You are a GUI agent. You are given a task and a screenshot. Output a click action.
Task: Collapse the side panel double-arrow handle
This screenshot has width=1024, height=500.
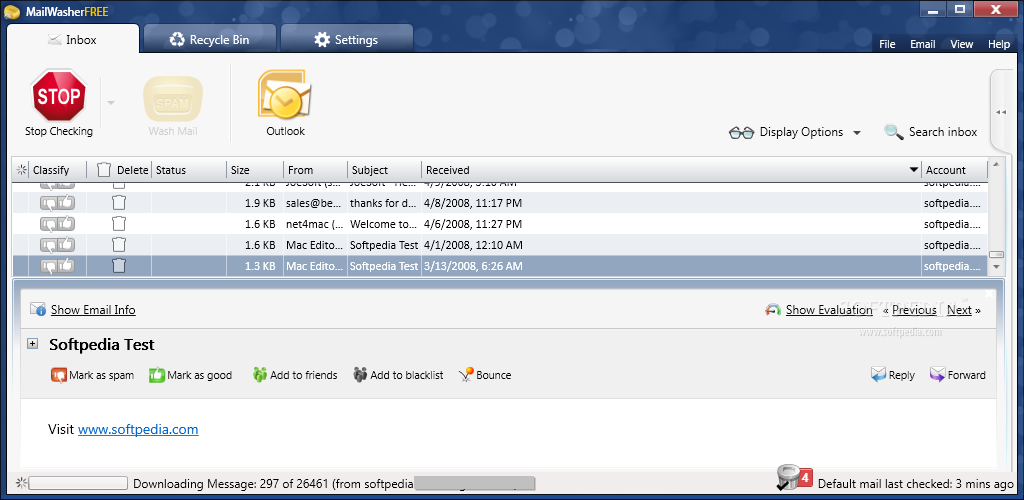click(1001, 112)
